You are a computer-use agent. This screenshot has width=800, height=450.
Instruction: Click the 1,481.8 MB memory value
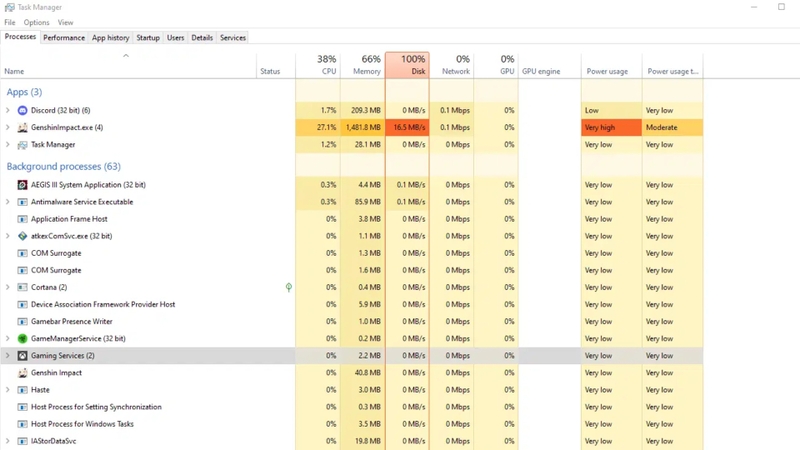362,128
